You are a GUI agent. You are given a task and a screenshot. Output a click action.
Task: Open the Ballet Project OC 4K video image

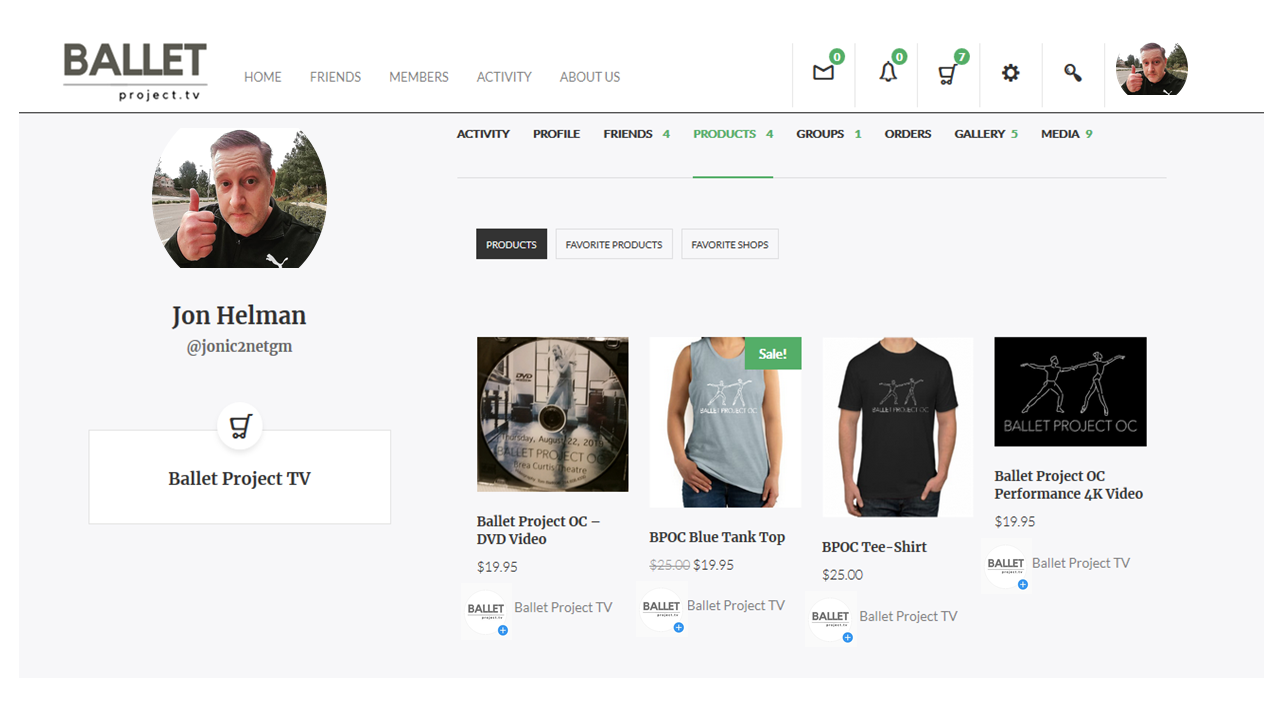tap(1070, 391)
